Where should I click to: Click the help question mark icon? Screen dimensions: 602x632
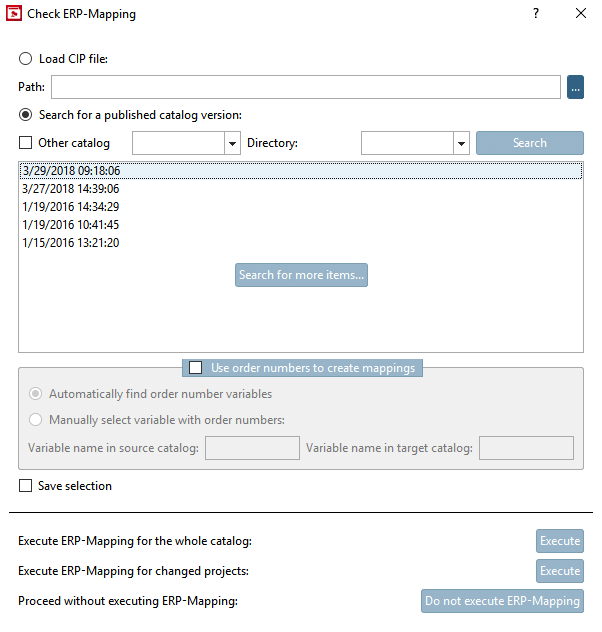coord(536,14)
